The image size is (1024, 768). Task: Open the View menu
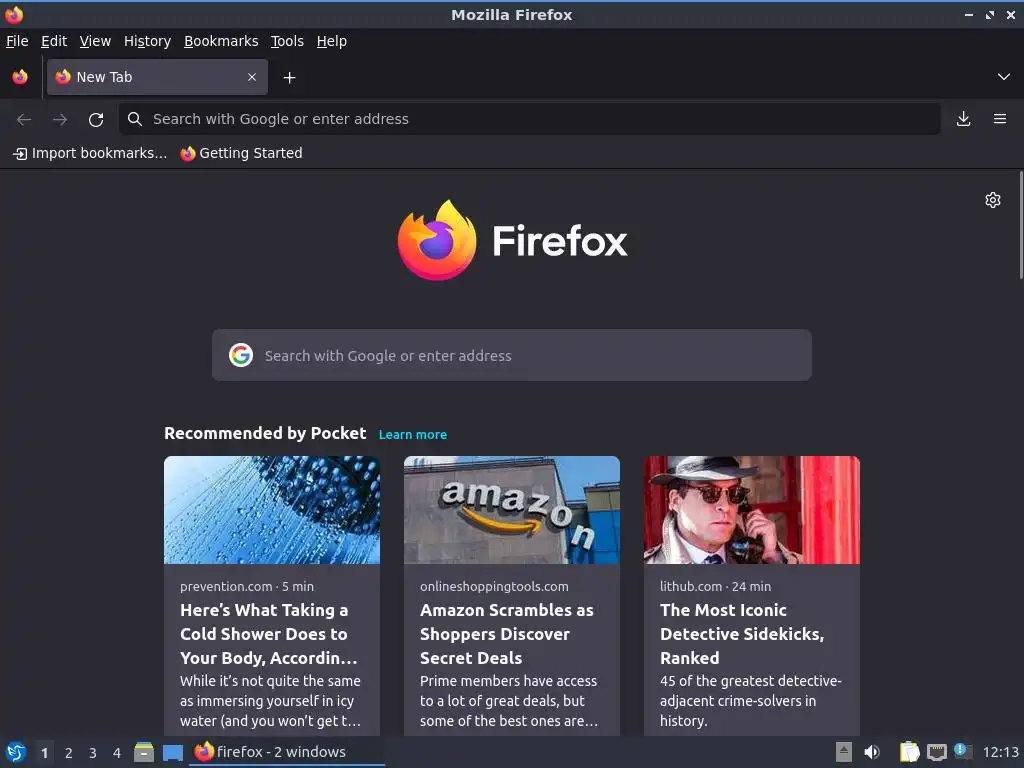coord(95,41)
